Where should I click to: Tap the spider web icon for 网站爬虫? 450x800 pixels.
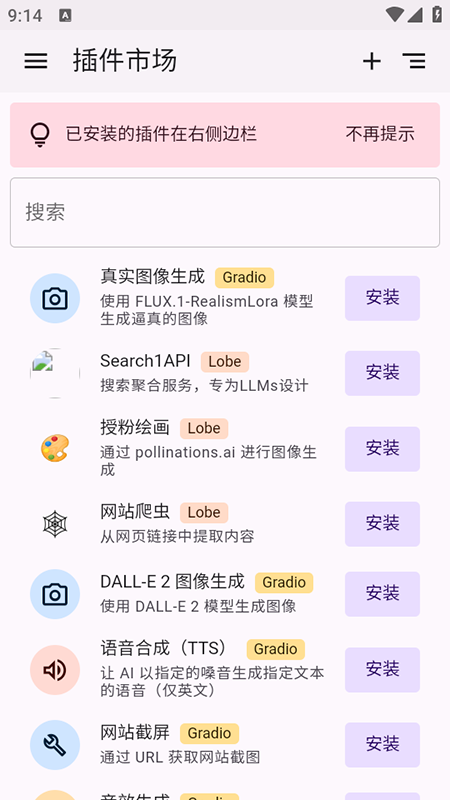point(55,524)
